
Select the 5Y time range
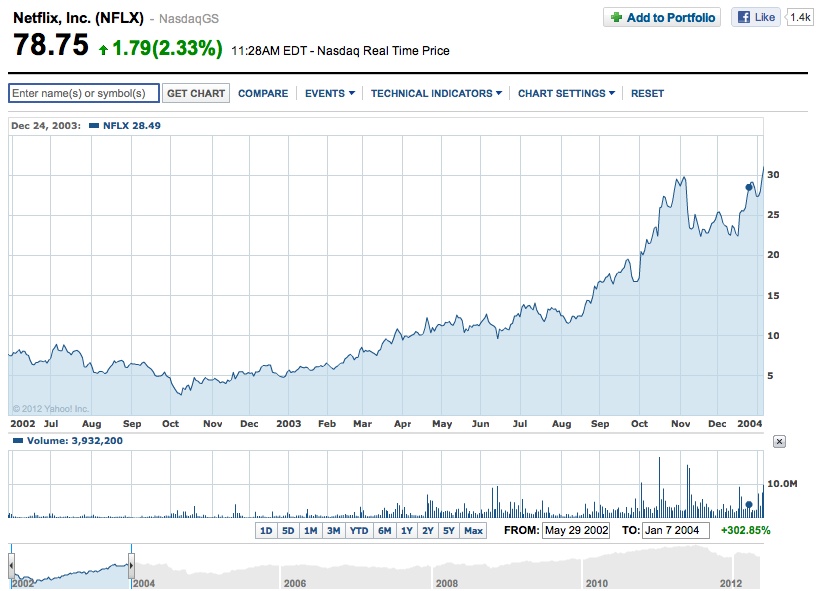[449, 531]
